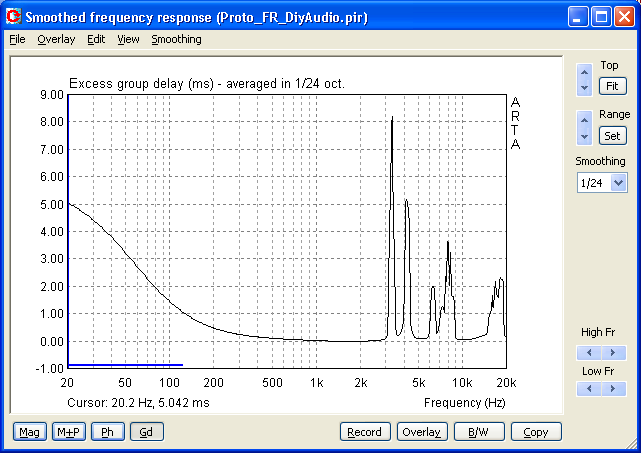Click the Record button
The image size is (641, 453).
point(365,432)
